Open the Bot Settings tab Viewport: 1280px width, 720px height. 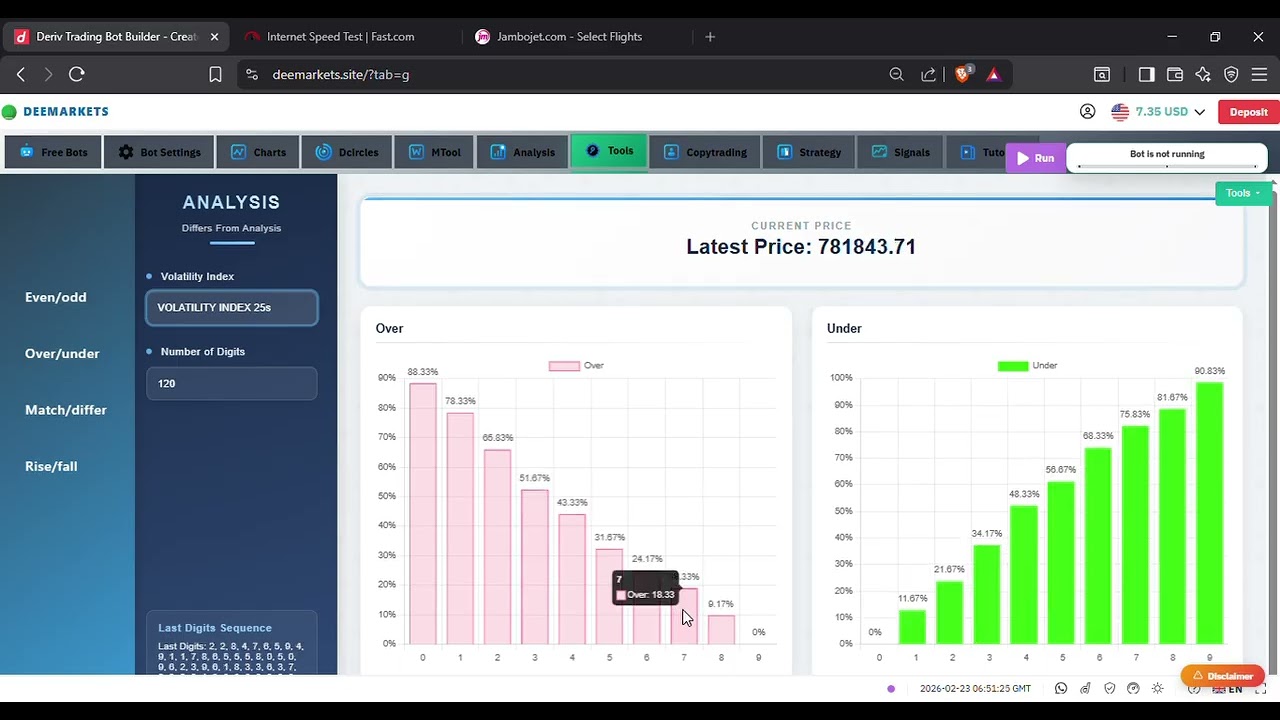[159, 152]
